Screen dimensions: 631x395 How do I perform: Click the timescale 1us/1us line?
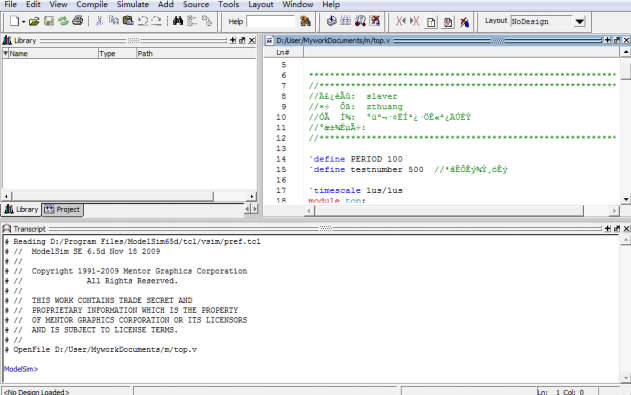(x=356, y=190)
